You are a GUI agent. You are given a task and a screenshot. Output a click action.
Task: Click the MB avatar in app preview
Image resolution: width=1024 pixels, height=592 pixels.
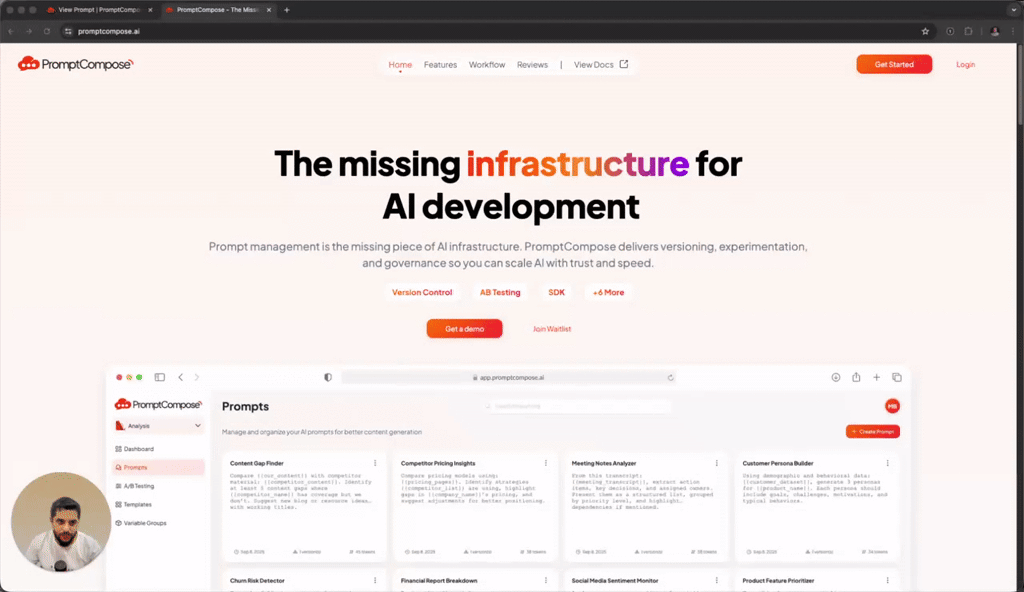tap(892, 406)
